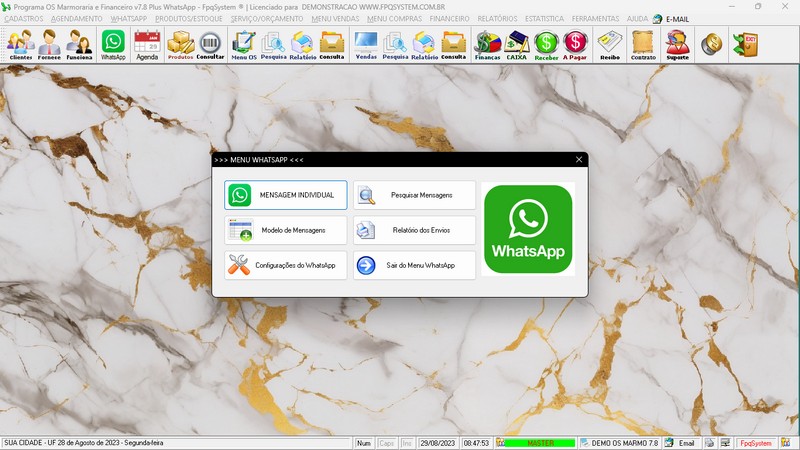The height and width of the screenshot is (450, 800).
Task: Click the computer icon in status bar
Action: pos(725,443)
